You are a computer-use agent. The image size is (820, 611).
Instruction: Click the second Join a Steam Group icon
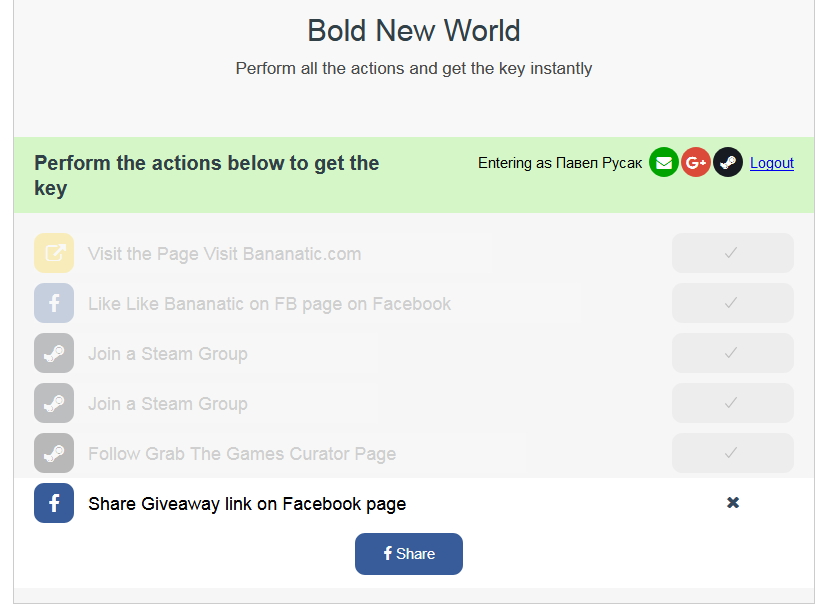pyautogui.click(x=54, y=403)
